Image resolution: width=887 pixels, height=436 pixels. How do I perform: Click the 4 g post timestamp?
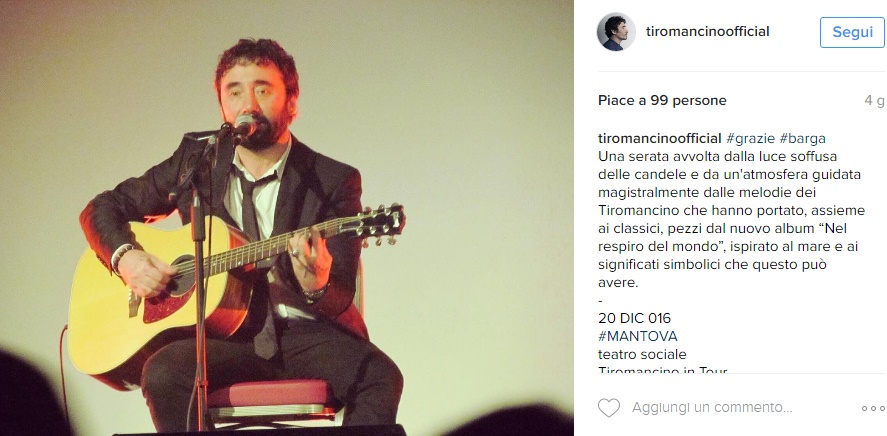873,101
